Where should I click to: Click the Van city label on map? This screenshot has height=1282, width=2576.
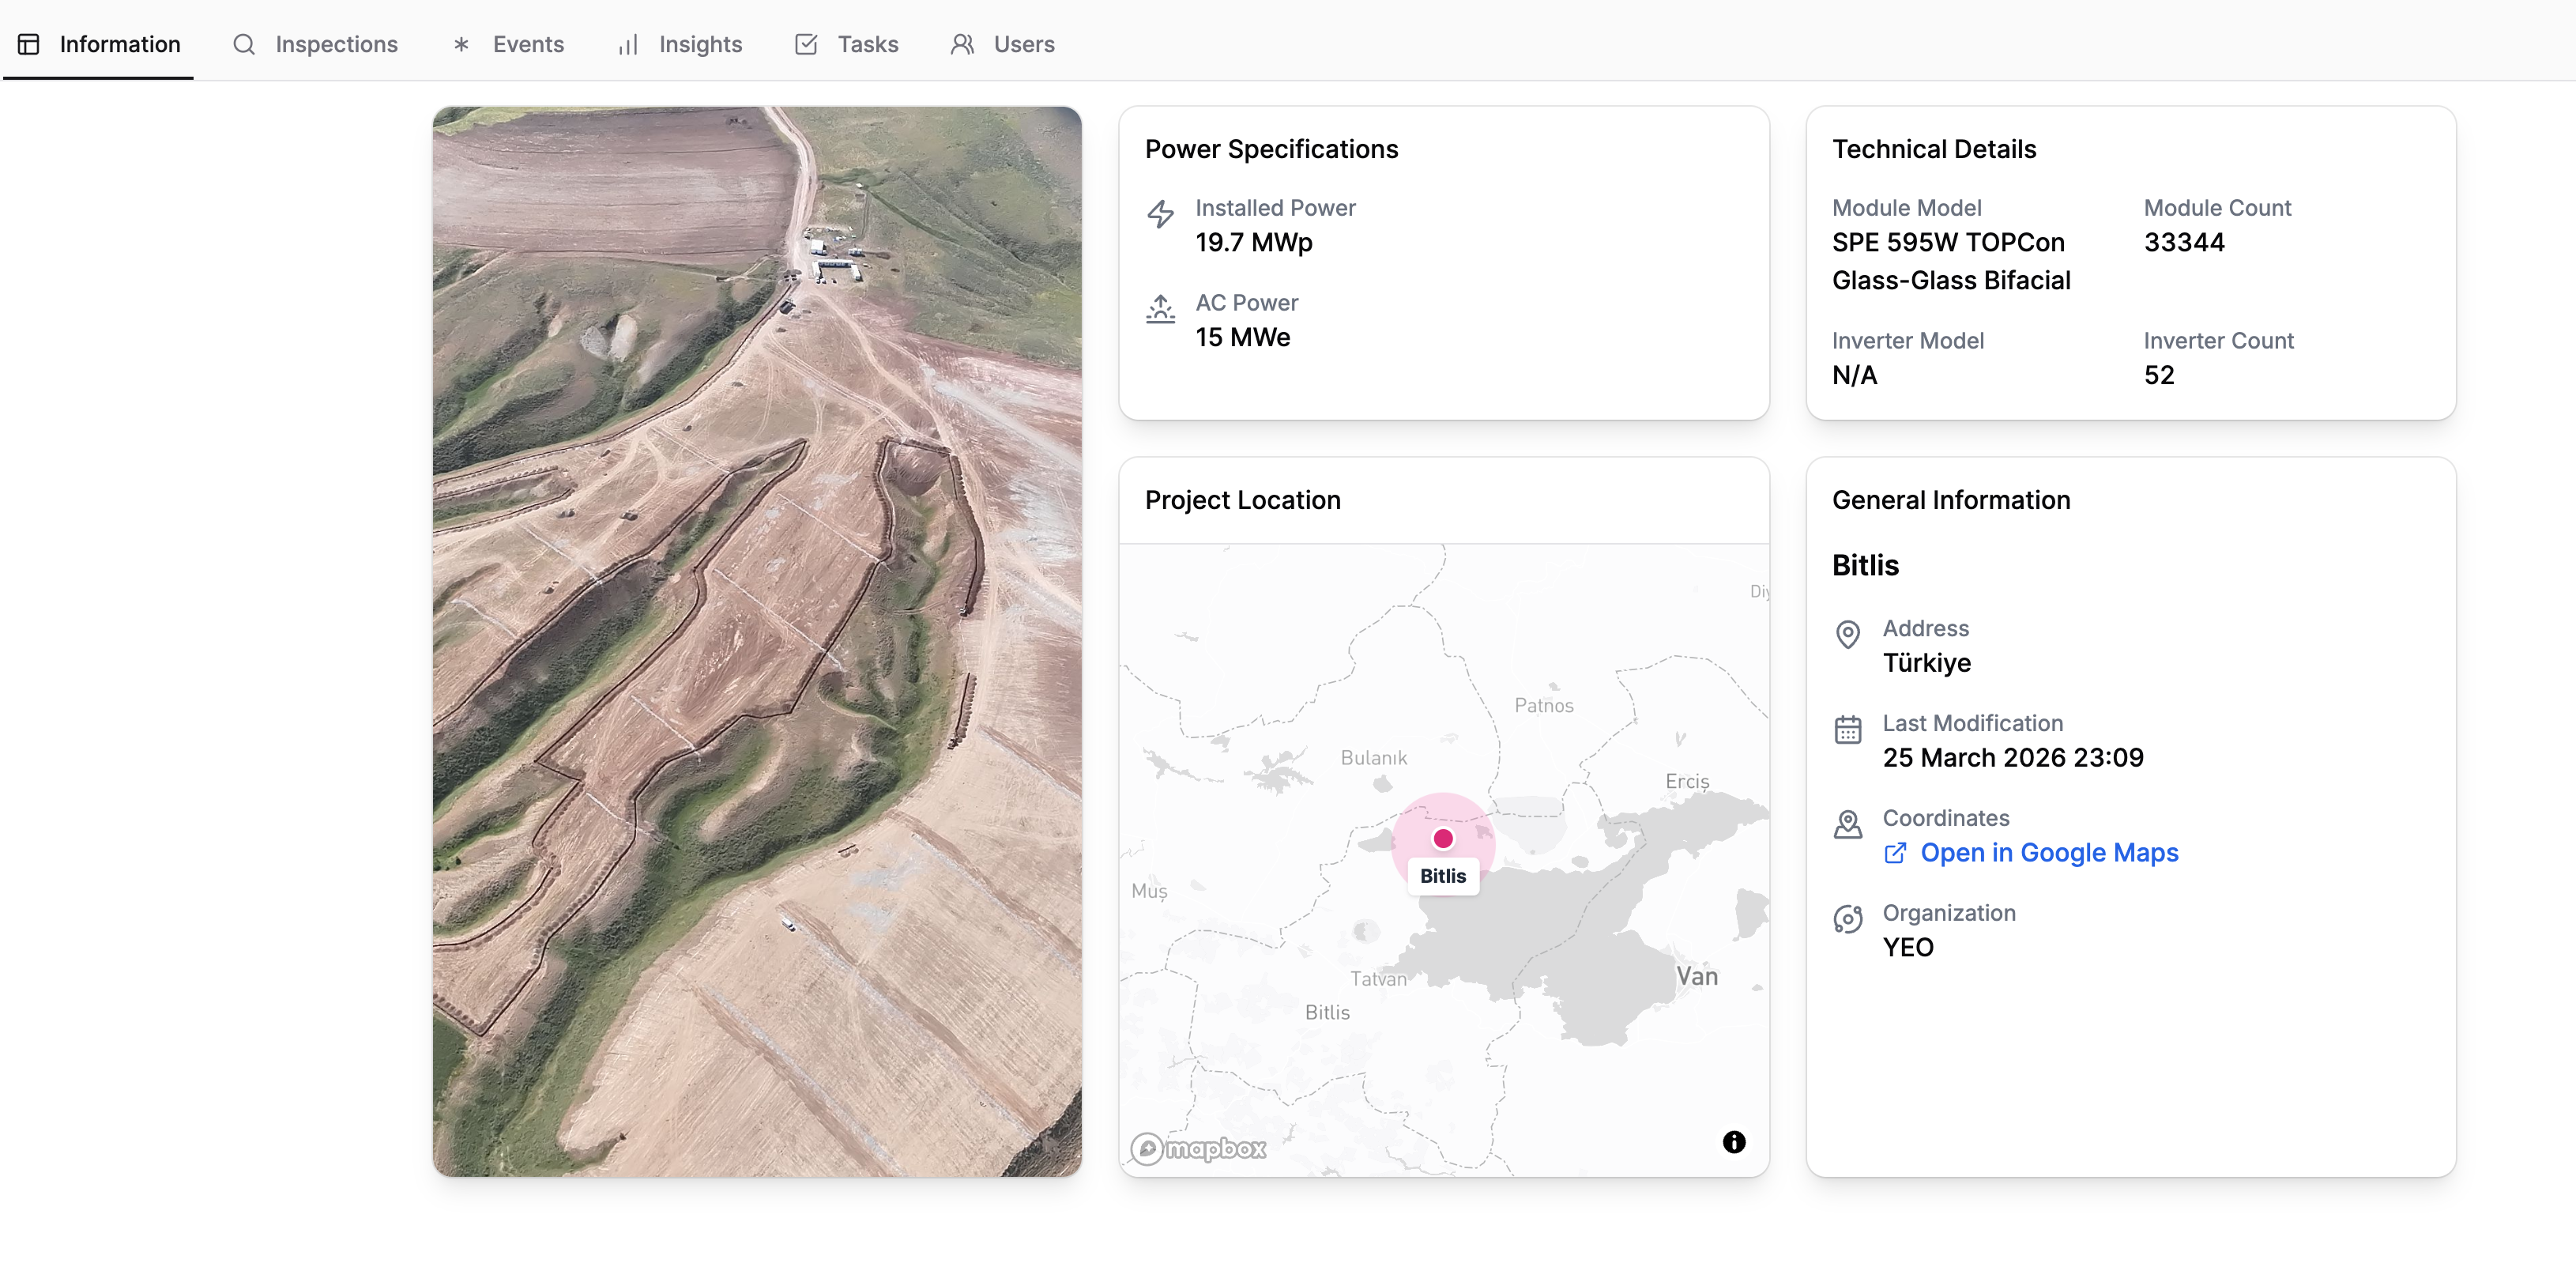tap(1697, 976)
